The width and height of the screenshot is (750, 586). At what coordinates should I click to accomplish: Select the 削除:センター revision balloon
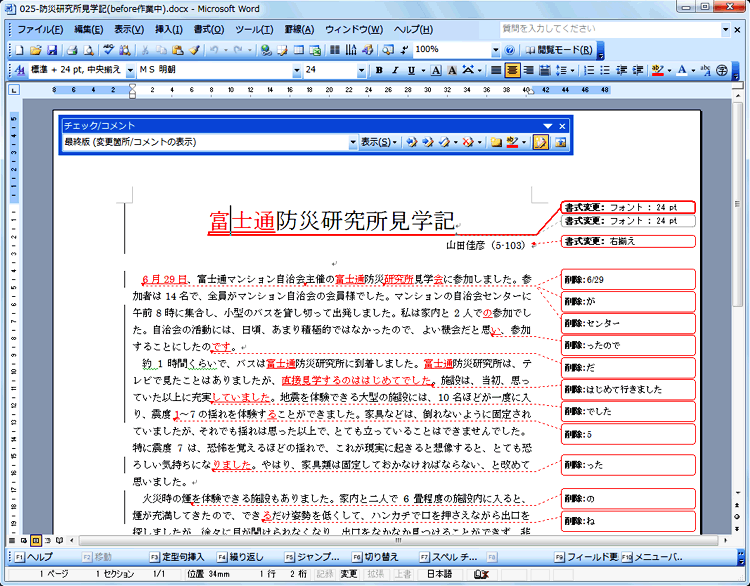point(629,323)
